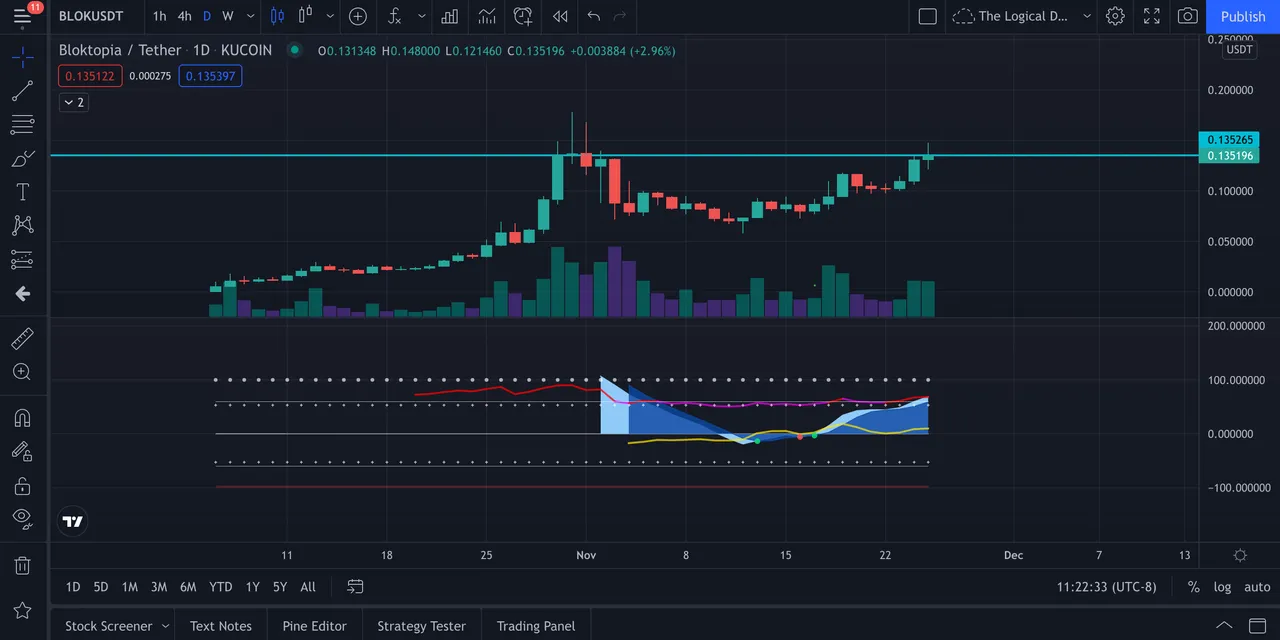Toggle auto scale
The height and width of the screenshot is (640, 1280).
[1257, 587]
